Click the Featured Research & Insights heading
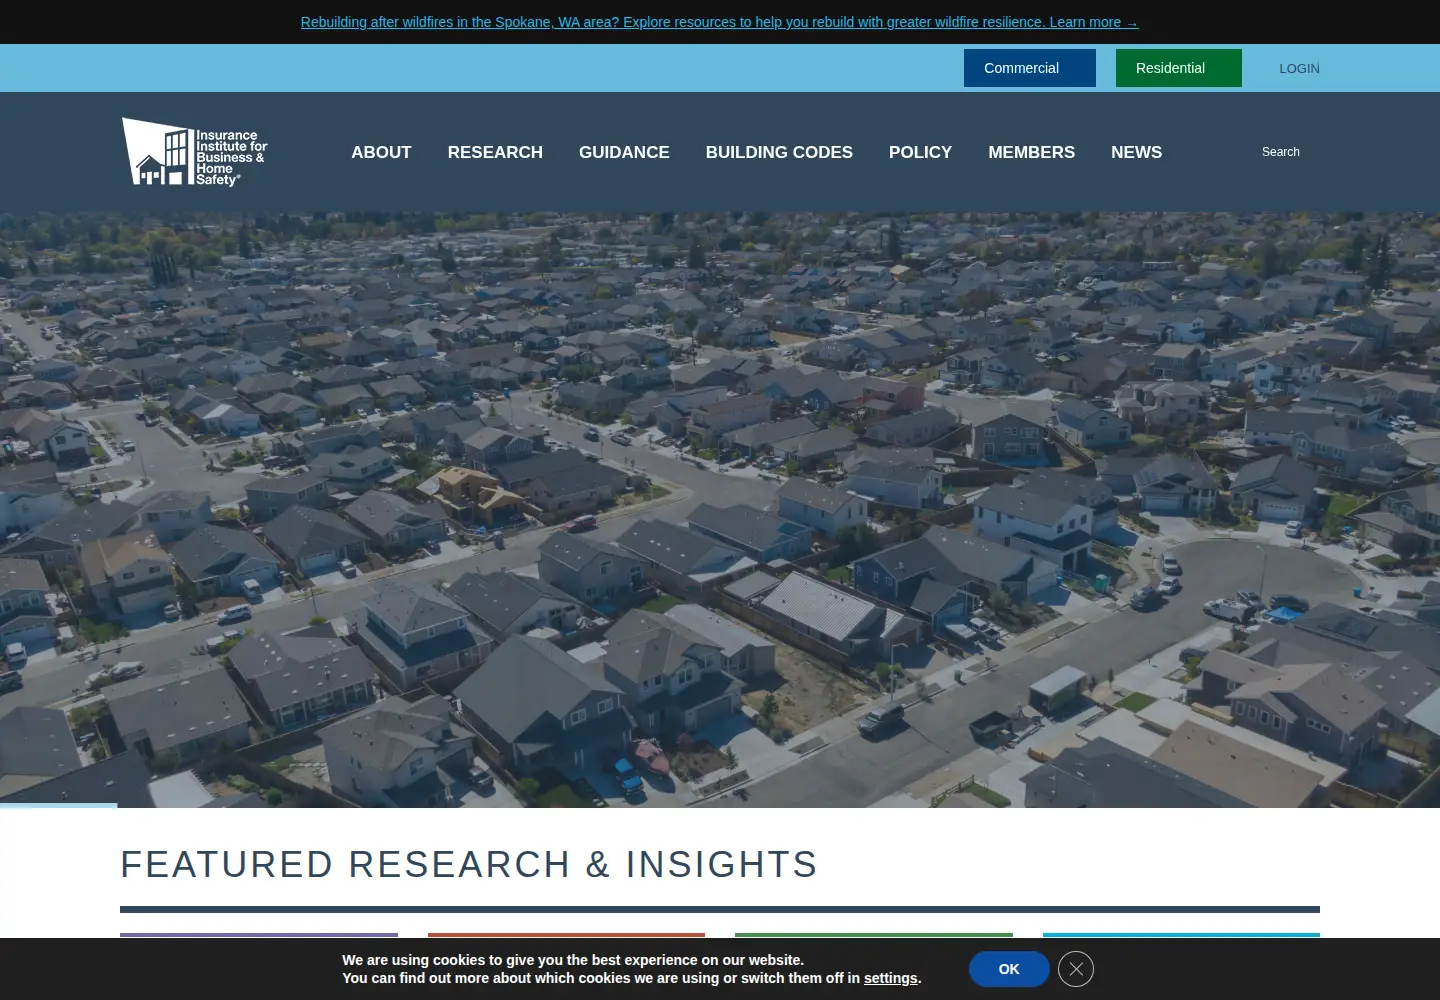The height and width of the screenshot is (1000, 1440). tap(469, 864)
